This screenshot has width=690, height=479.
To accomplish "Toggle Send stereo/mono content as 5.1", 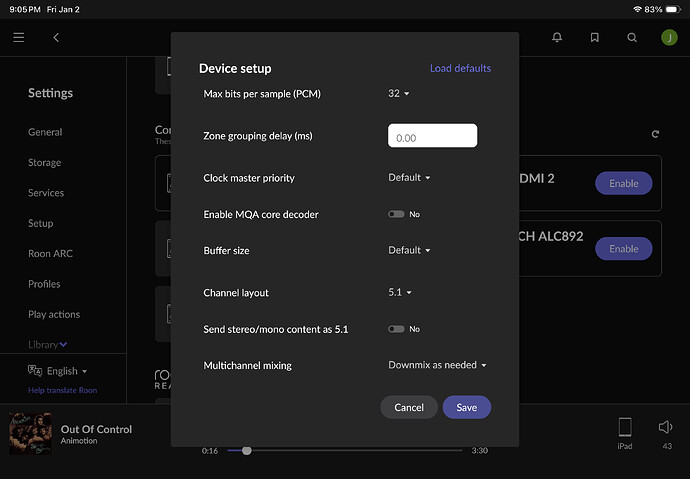I will (x=397, y=329).
